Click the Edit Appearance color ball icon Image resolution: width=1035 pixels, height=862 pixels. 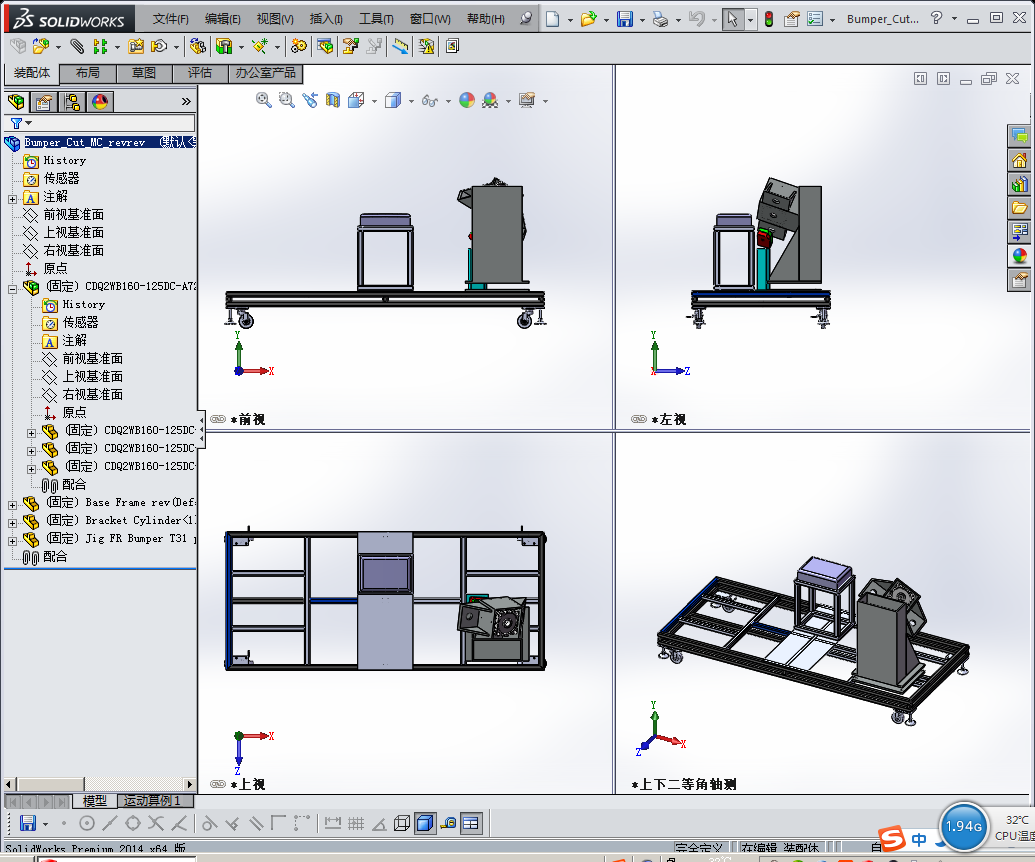pyautogui.click(x=467, y=100)
